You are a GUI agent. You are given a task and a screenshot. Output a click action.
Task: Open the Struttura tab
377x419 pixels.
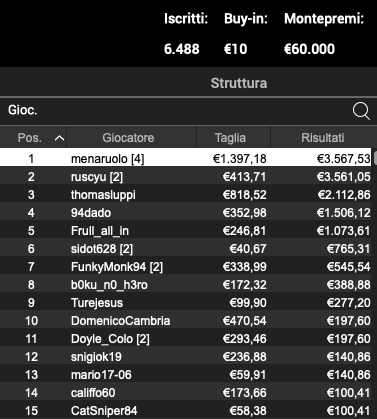coord(239,83)
